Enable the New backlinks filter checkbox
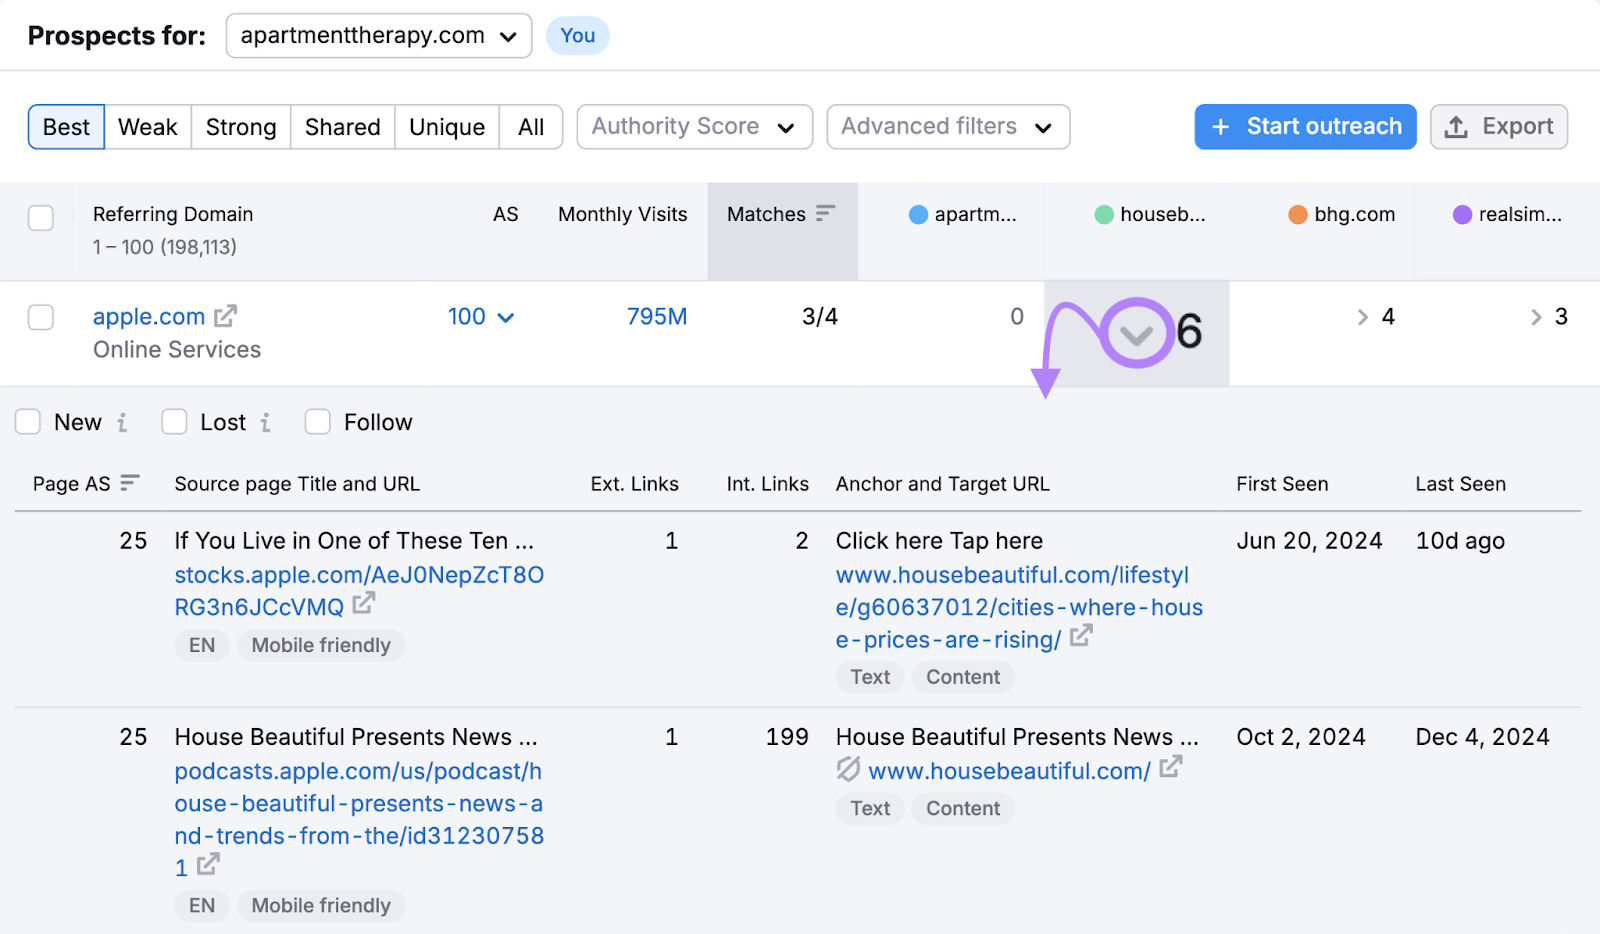The width and height of the screenshot is (1600, 934). (x=27, y=422)
